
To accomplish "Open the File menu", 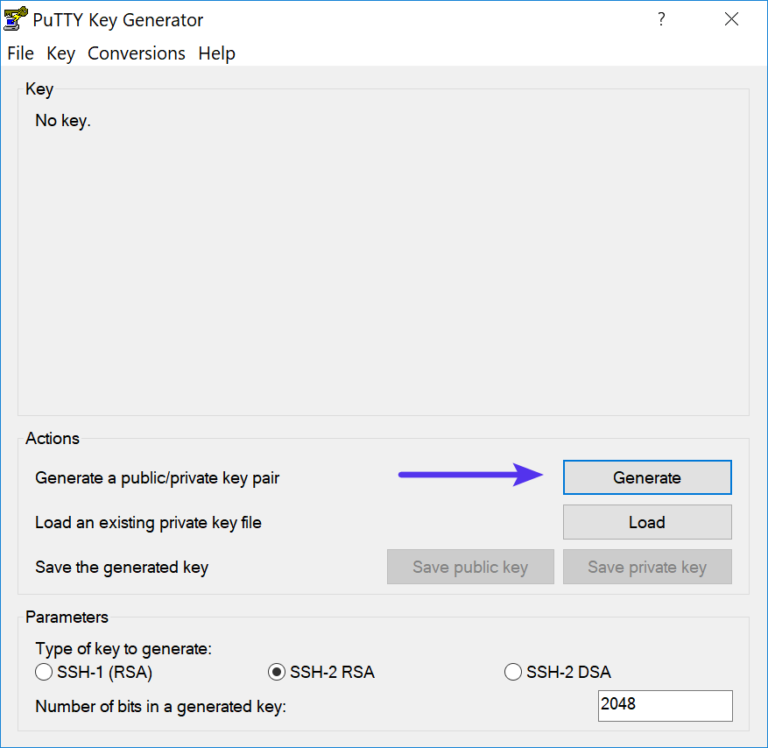I will (20, 53).
